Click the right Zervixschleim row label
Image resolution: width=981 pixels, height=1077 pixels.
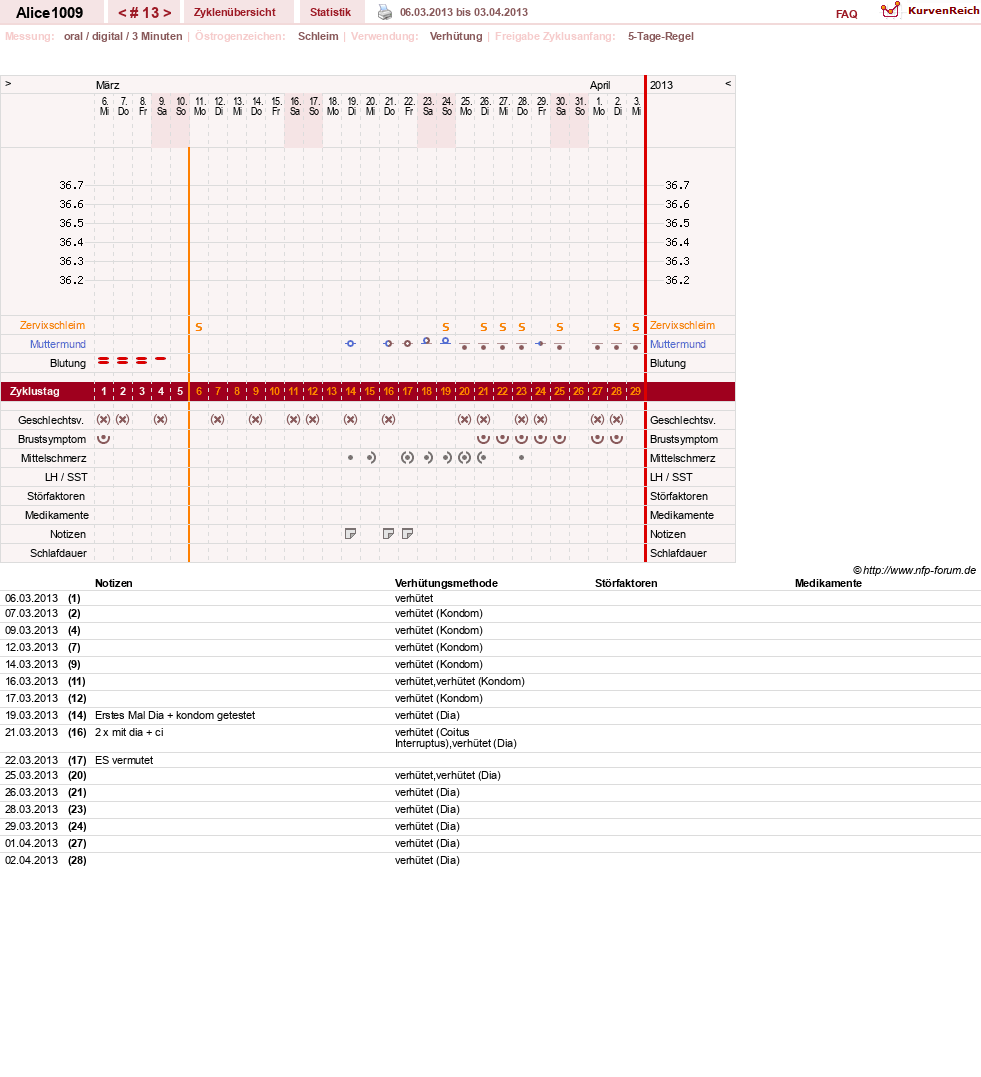683,326
